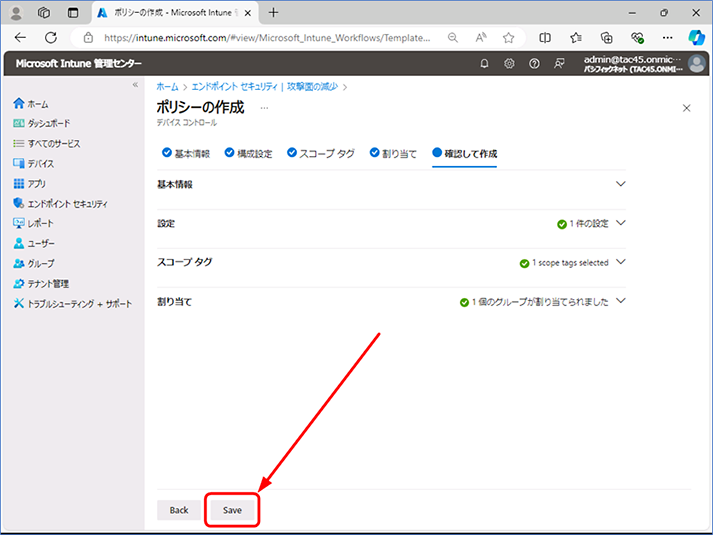Add page to favorites with star icon
This screenshot has width=713, height=535.
(508, 38)
